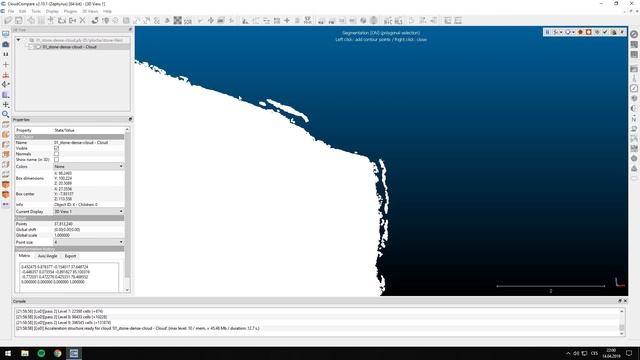The width and height of the screenshot is (640, 360).
Task: Click the crossed-circle plugin icon in right toolbar
Action: 634,34
